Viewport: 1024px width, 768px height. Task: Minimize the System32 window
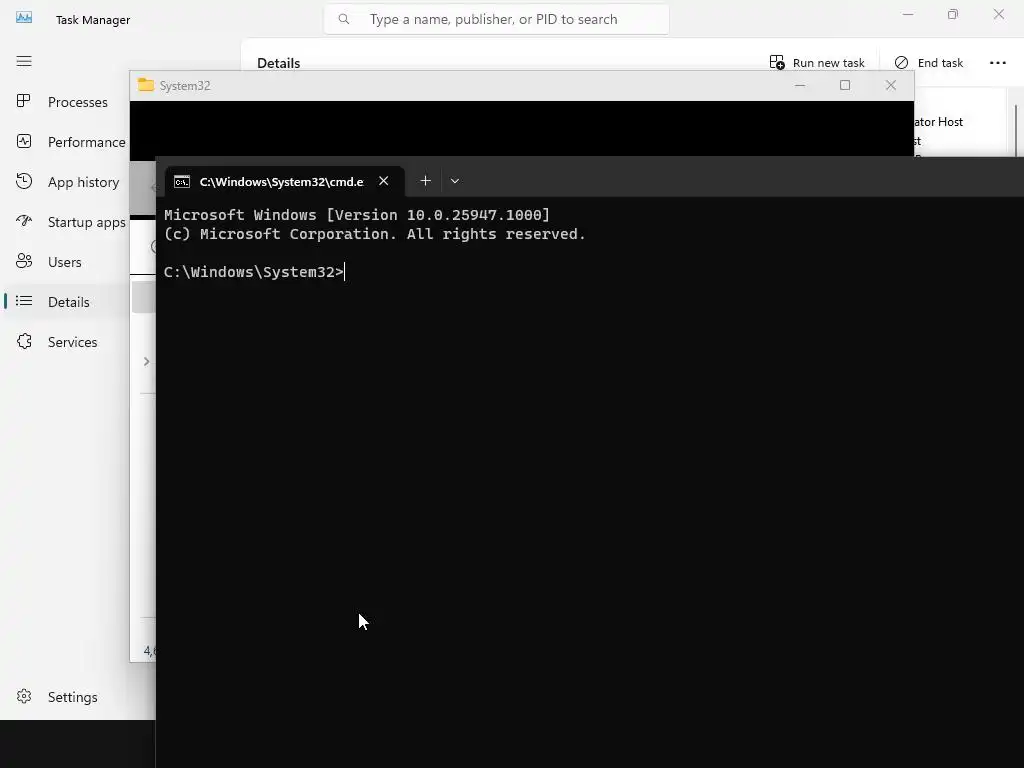point(800,86)
